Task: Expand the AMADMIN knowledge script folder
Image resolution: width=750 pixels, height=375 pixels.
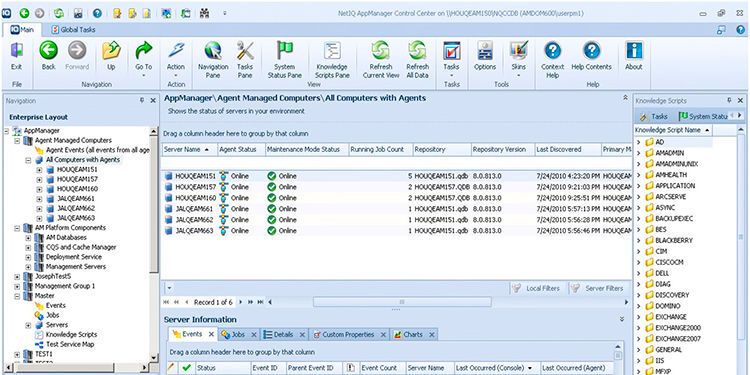Action: pos(638,153)
